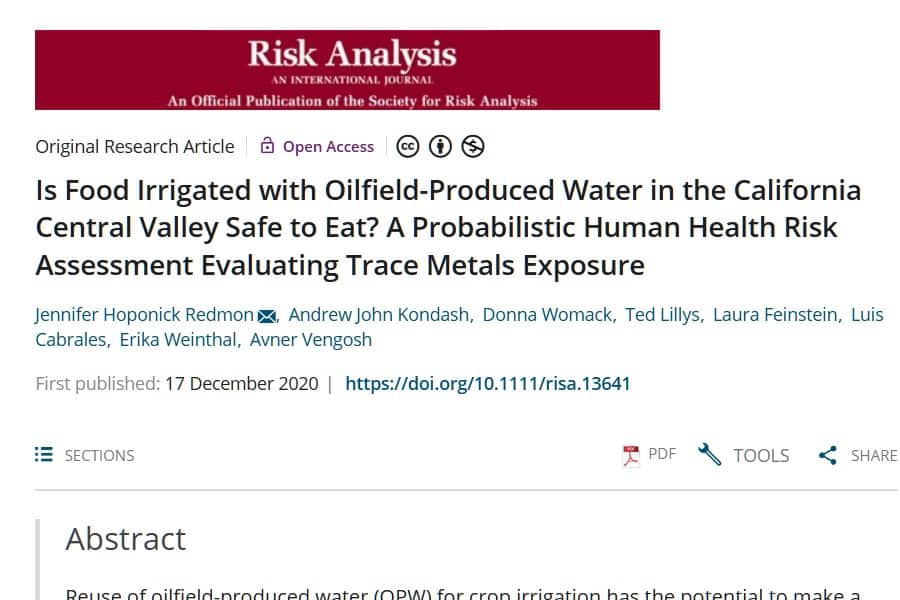Image resolution: width=900 pixels, height=600 pixels.
Task: Click the PDF document icon
Action: (x=631, y=455)
